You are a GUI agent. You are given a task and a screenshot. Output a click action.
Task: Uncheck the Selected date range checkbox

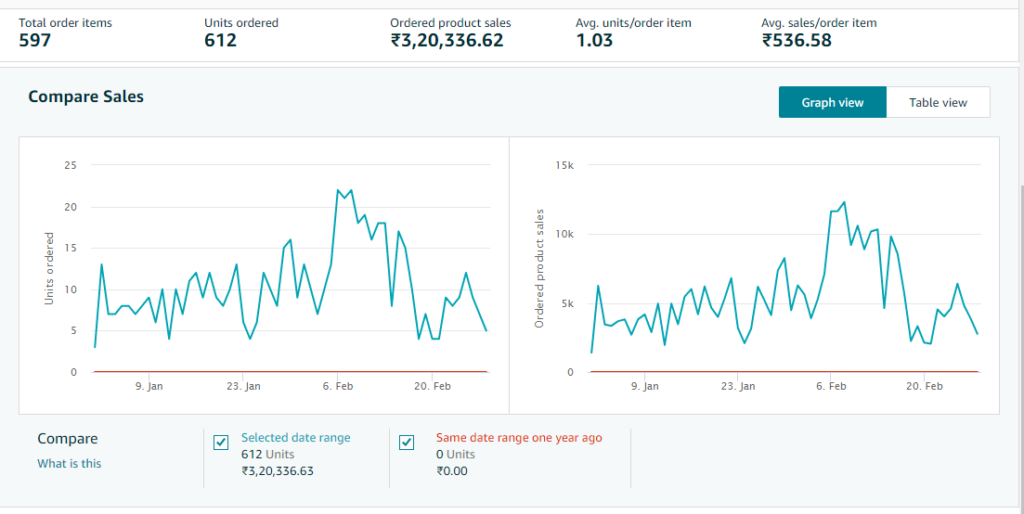click(222, 442)
